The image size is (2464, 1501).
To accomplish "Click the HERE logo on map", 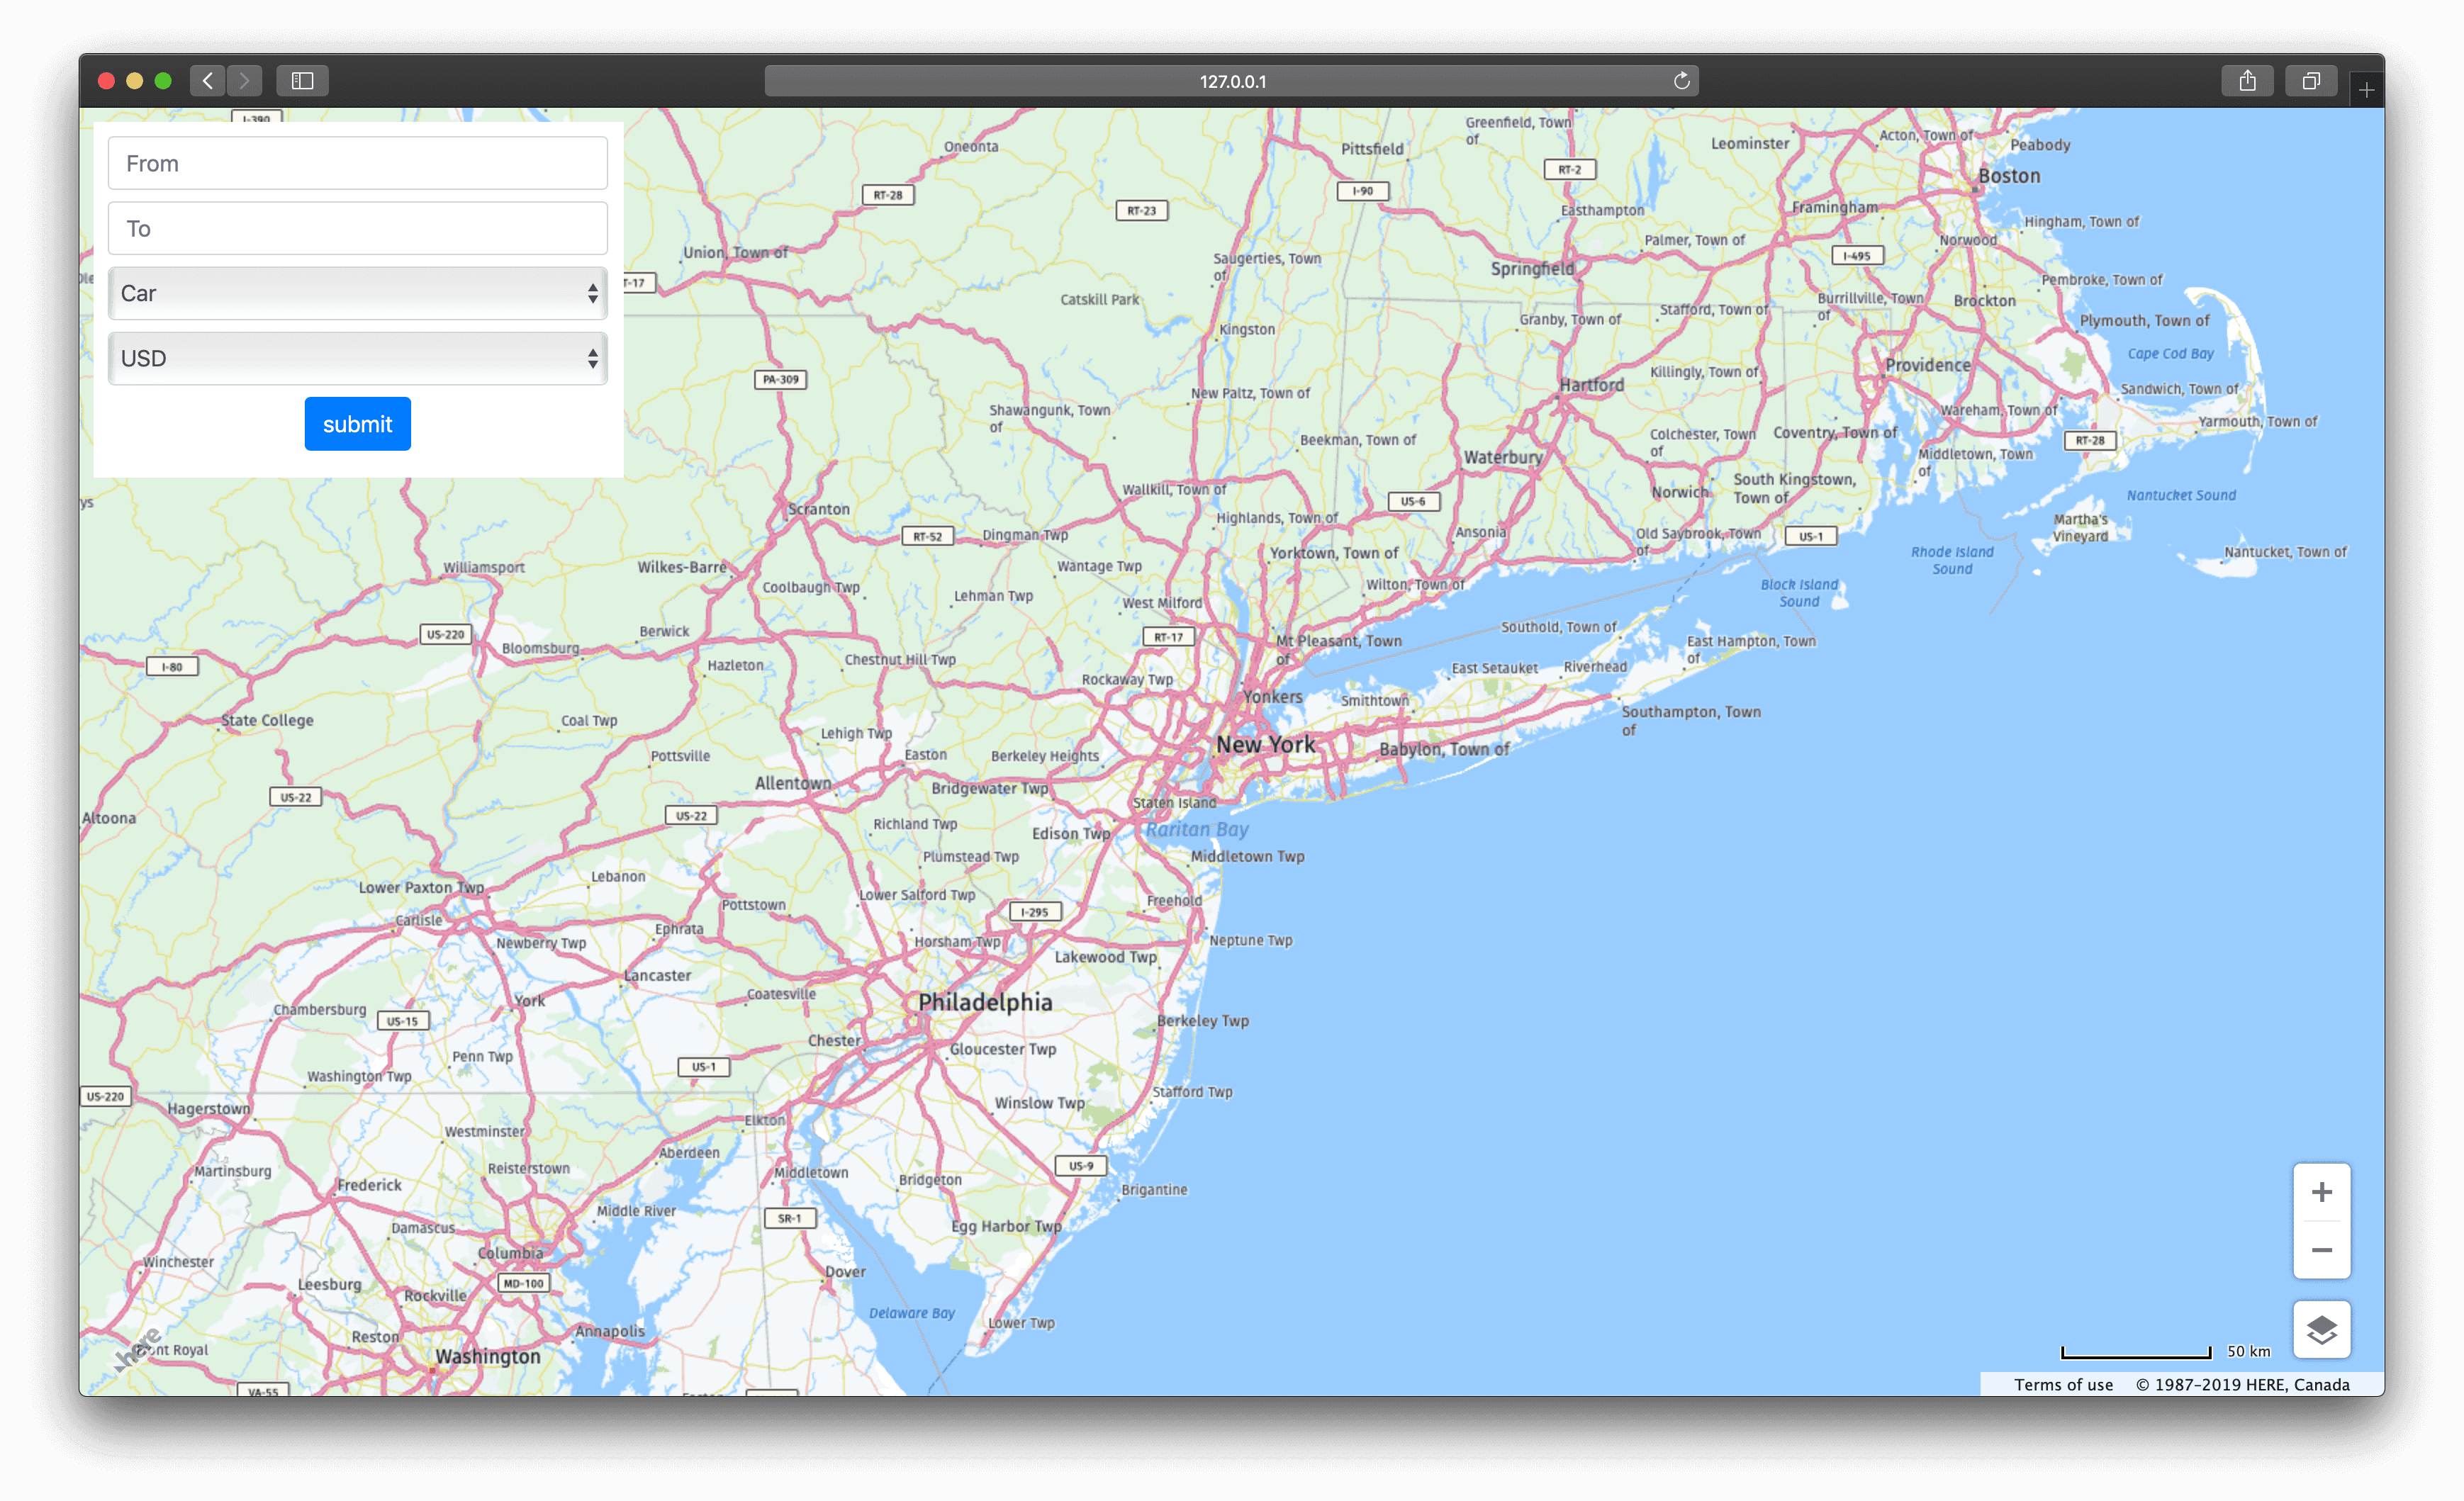I will point(137,1350).
